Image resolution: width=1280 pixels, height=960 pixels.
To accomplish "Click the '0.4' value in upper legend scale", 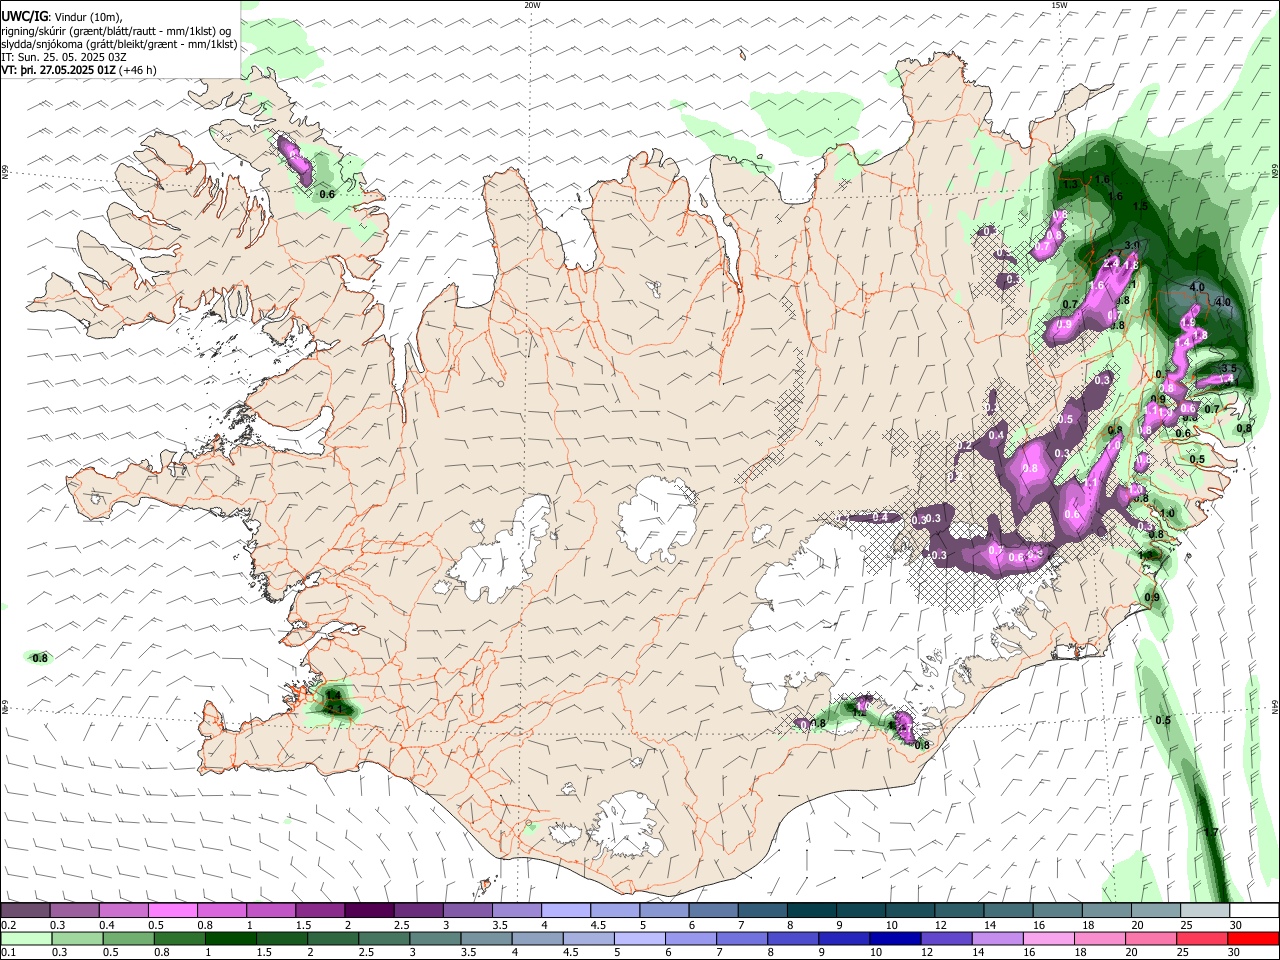I will (x=107, y=925).
